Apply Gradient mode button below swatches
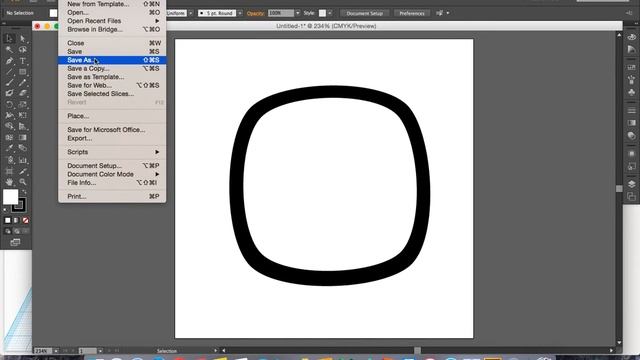This screenshot has width=640, height=360. click(x=16, y=220)
